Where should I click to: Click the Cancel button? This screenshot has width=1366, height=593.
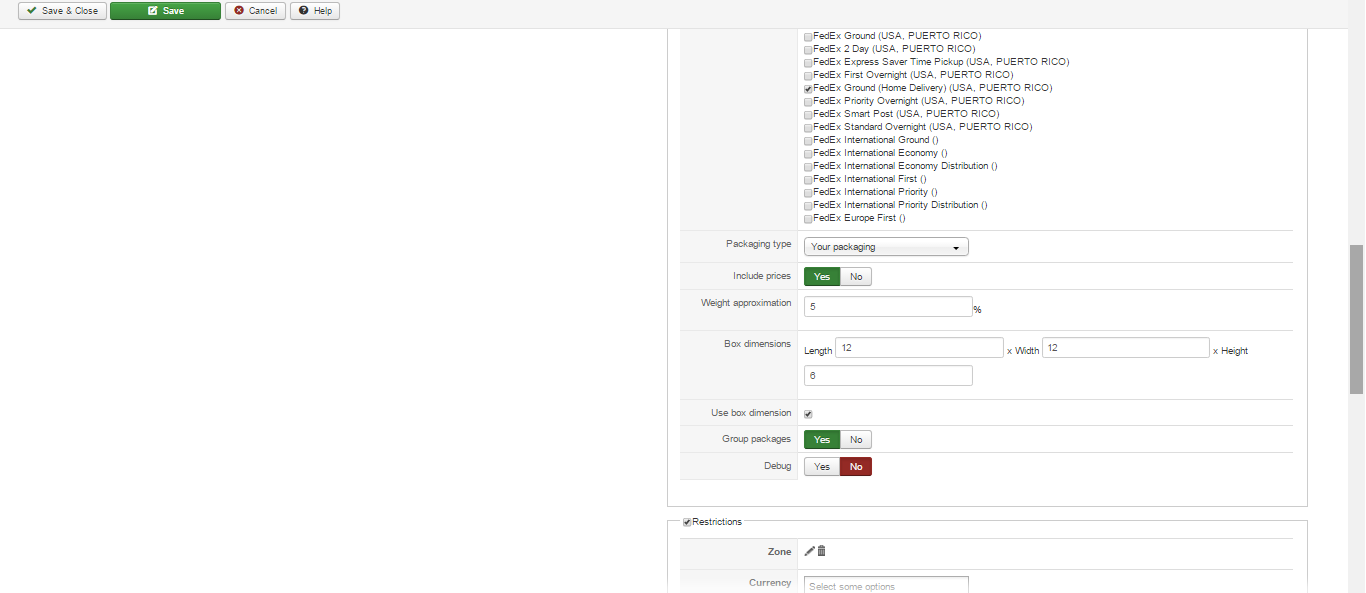[x=255, y=11]
